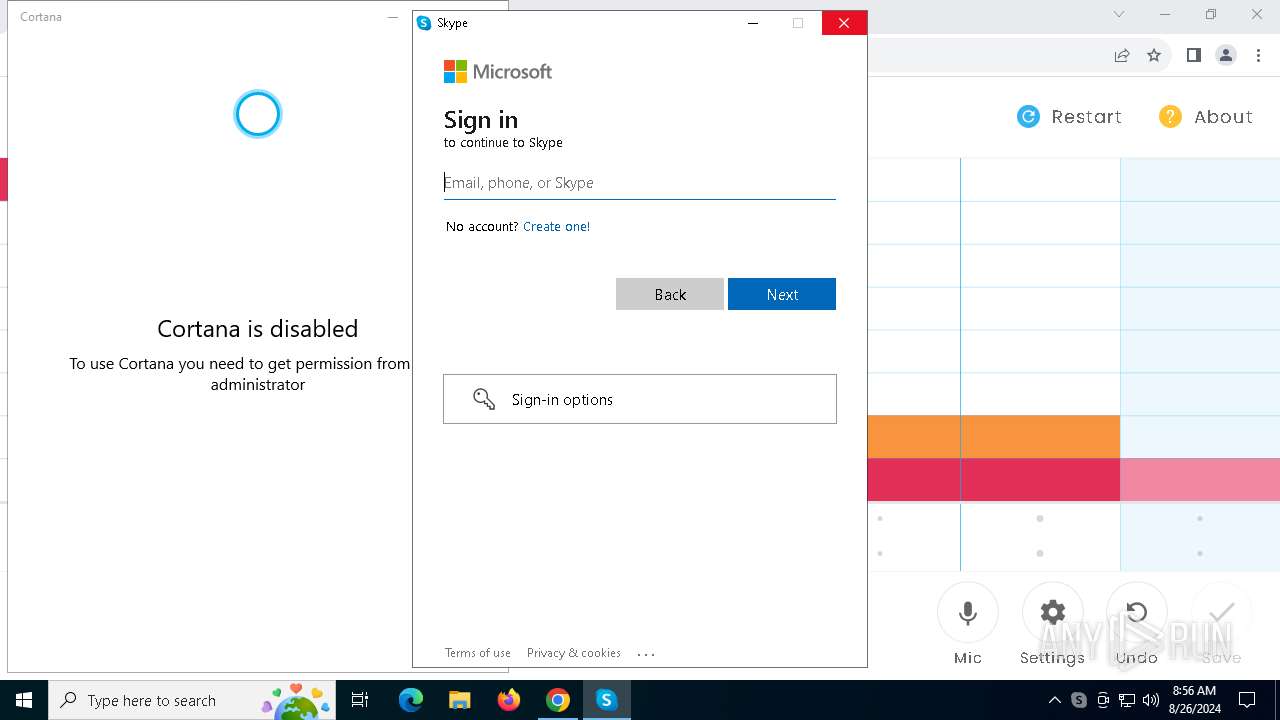Image resolution: width=1280 pixels, height=720 pixels.
Task: Restore down the Chrome window
Action: [1211, 14]
